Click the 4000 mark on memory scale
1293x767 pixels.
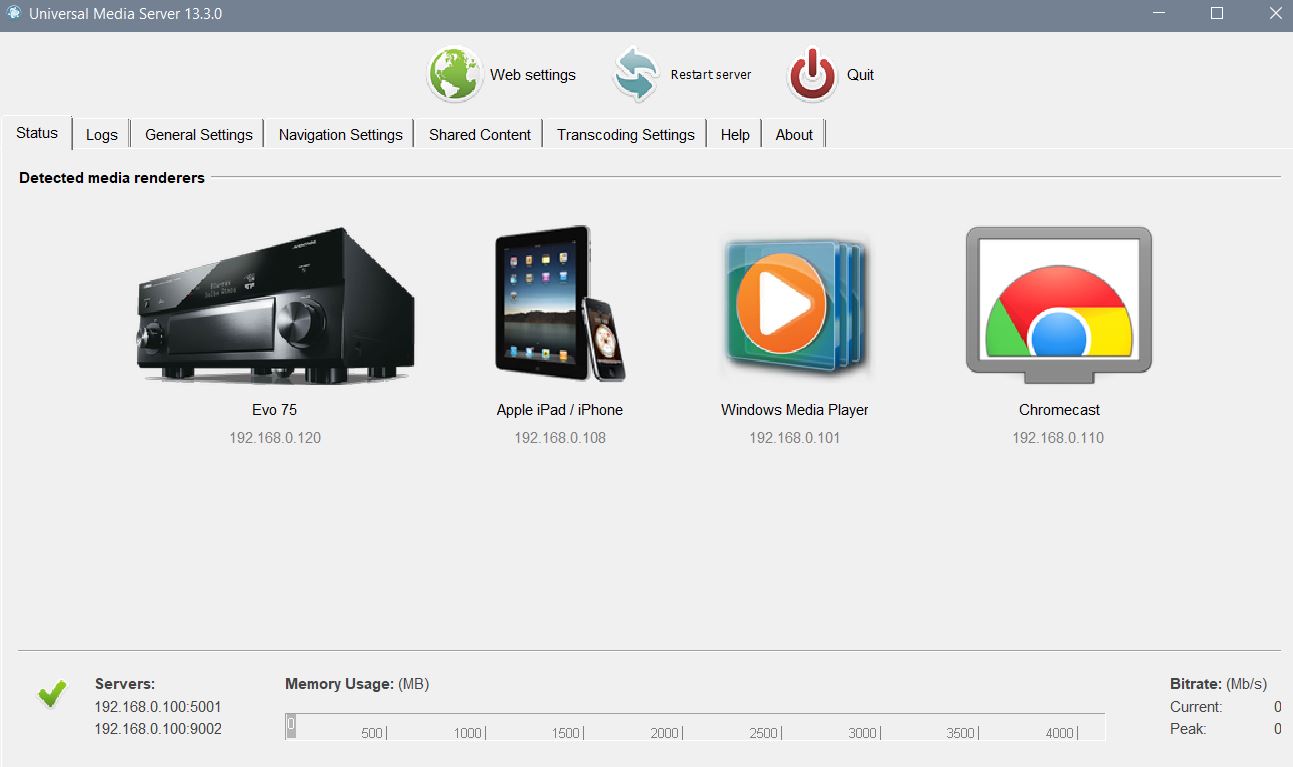click(x=1060, y=733)
